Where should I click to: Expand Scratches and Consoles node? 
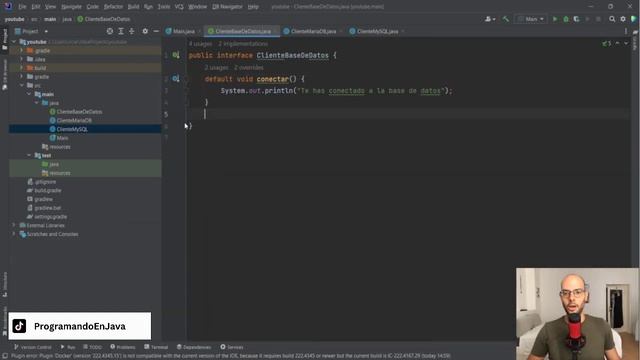click(x=14, y=234)
